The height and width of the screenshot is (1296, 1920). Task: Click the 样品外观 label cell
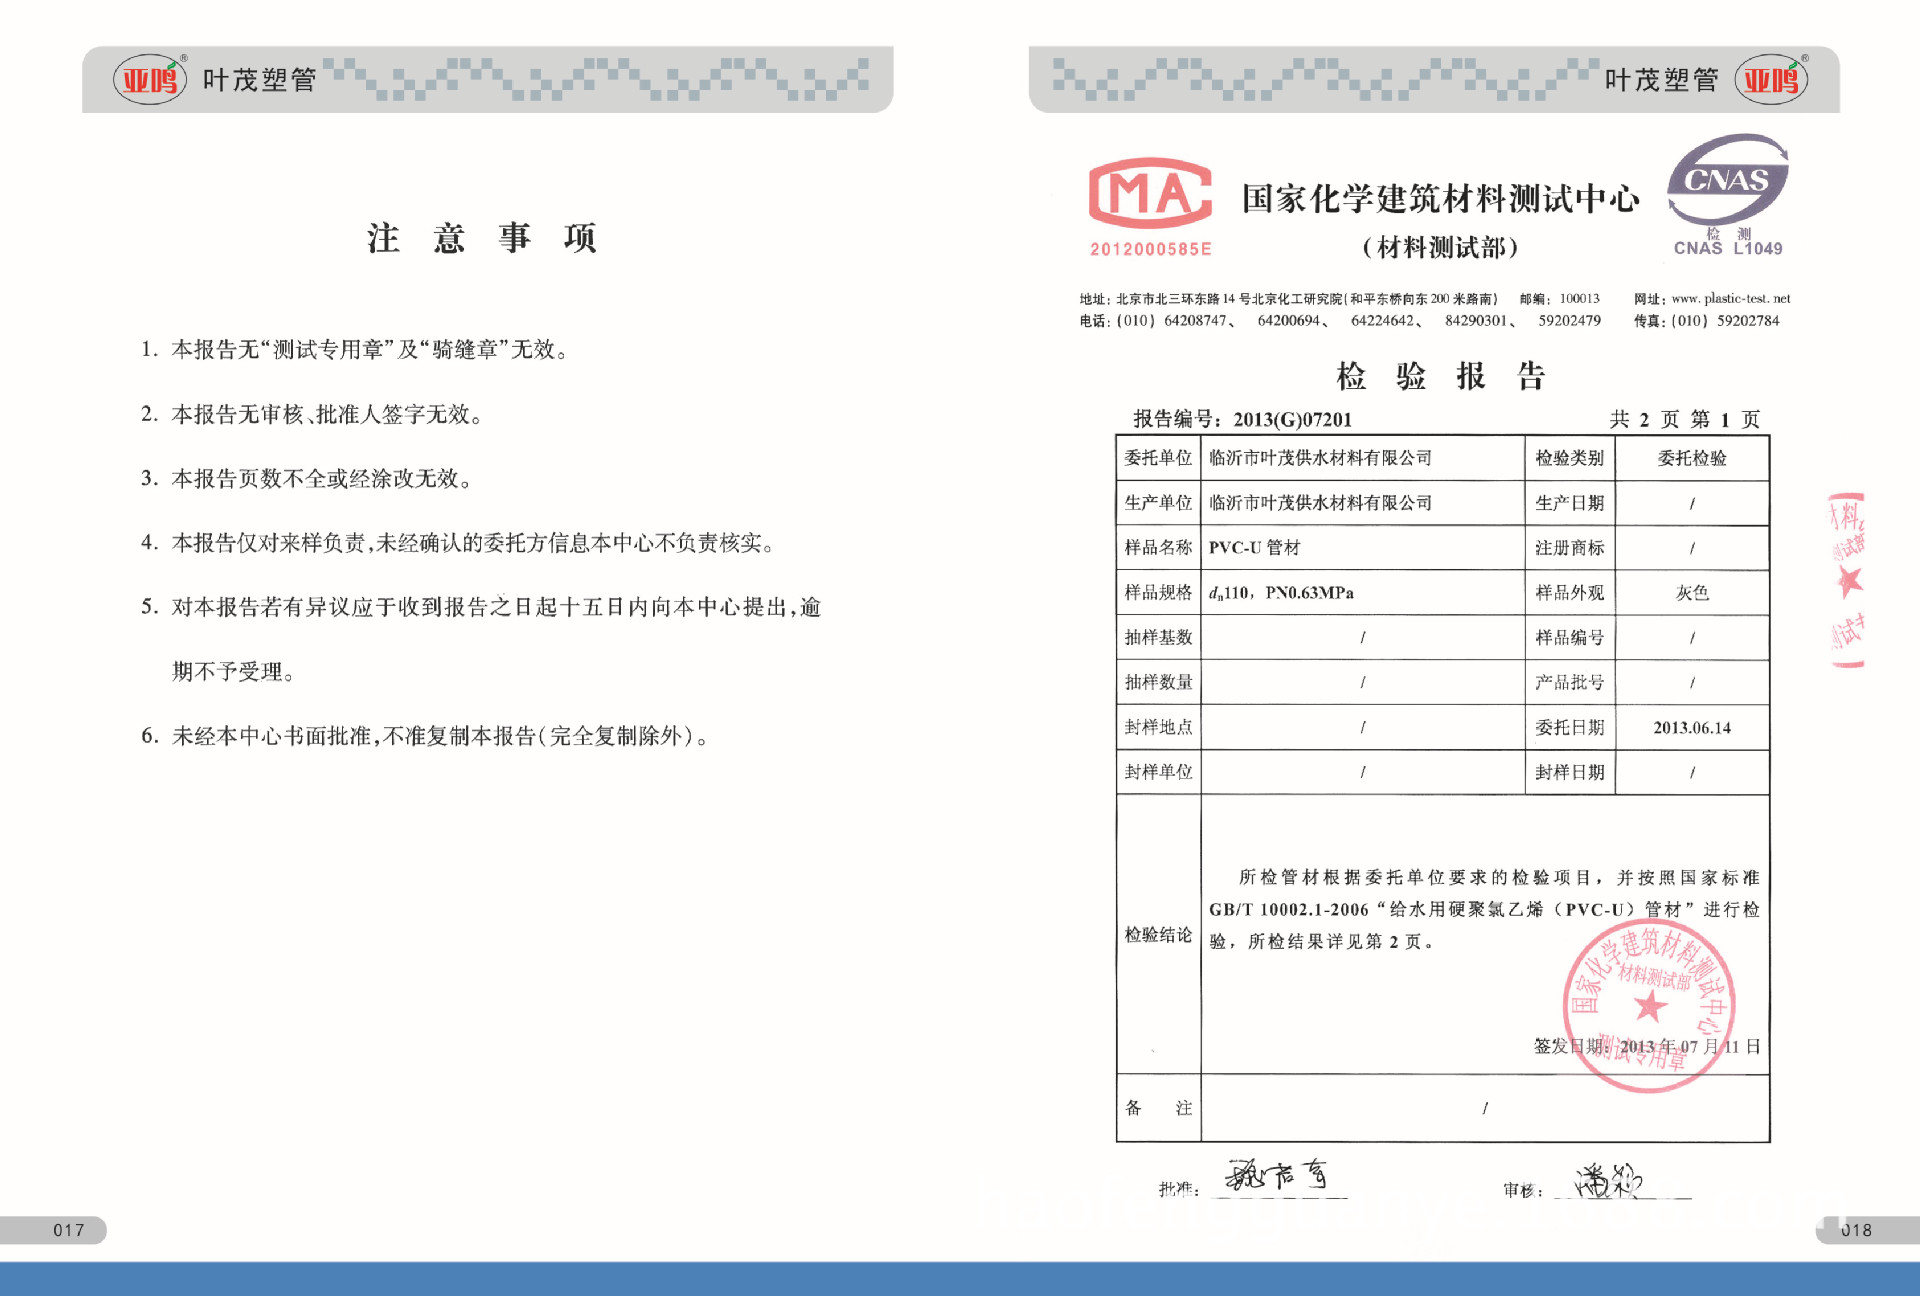1570,593
